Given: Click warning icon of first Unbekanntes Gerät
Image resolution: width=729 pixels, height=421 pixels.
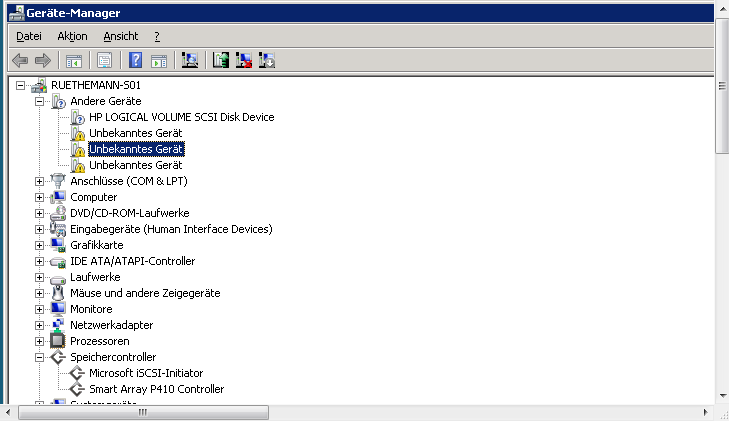Looking at the screenshot, I should (x=77, y=133).
